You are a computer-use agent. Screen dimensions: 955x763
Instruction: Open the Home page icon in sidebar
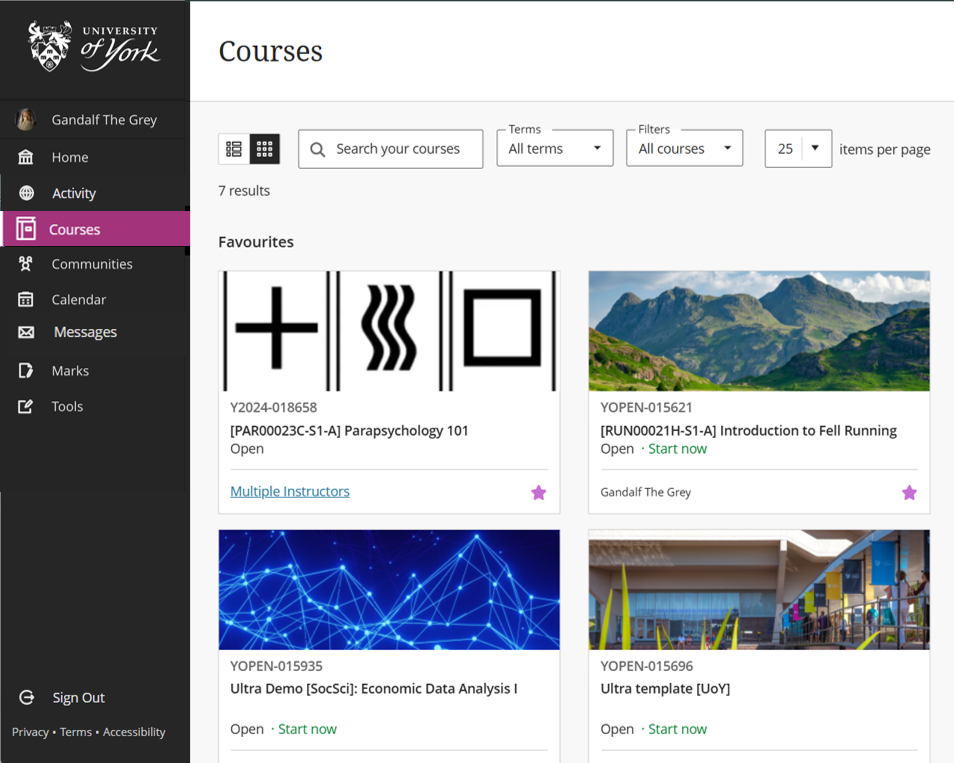26,157
